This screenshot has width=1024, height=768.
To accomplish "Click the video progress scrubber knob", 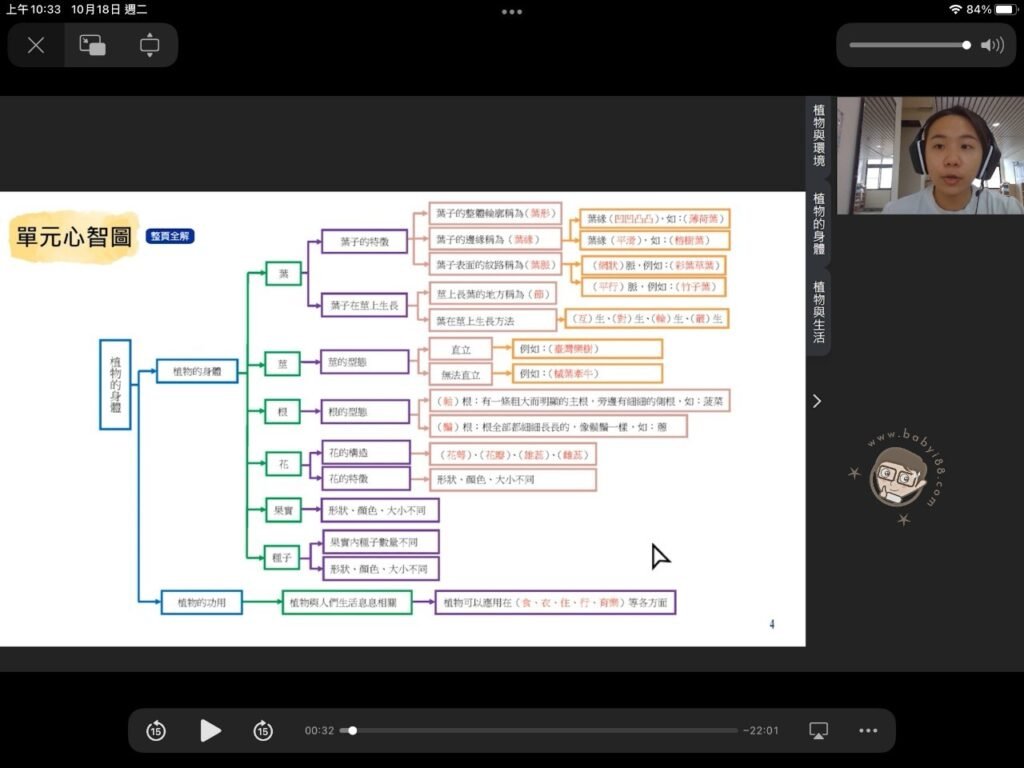I will coord(352,730).
